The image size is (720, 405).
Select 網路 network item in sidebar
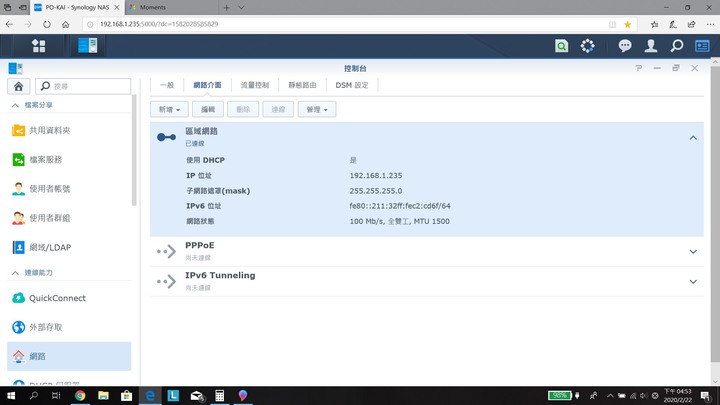tap(69, 356)
